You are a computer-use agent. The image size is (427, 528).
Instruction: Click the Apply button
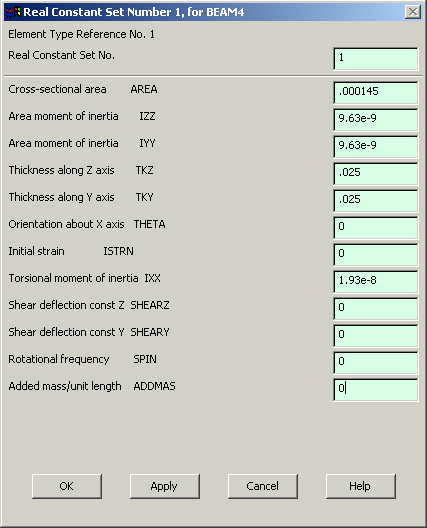pyautogui.click(x=164, y=486)
